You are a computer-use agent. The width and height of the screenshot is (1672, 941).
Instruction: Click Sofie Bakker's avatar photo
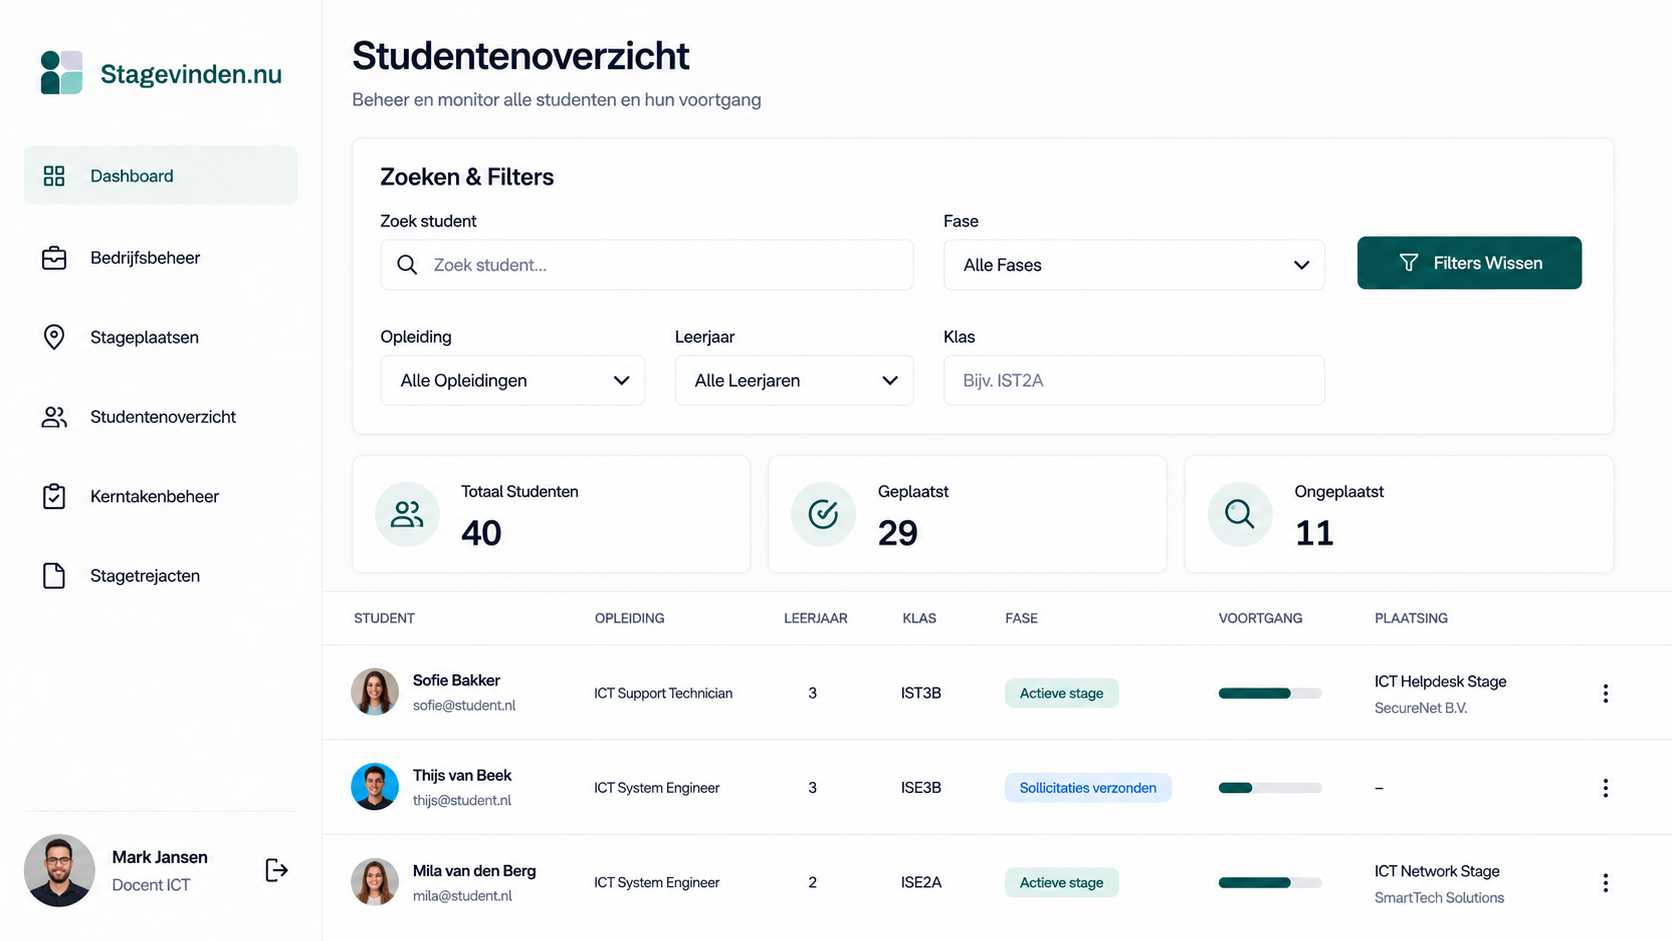pyautogui.click(x=375, y=692)
